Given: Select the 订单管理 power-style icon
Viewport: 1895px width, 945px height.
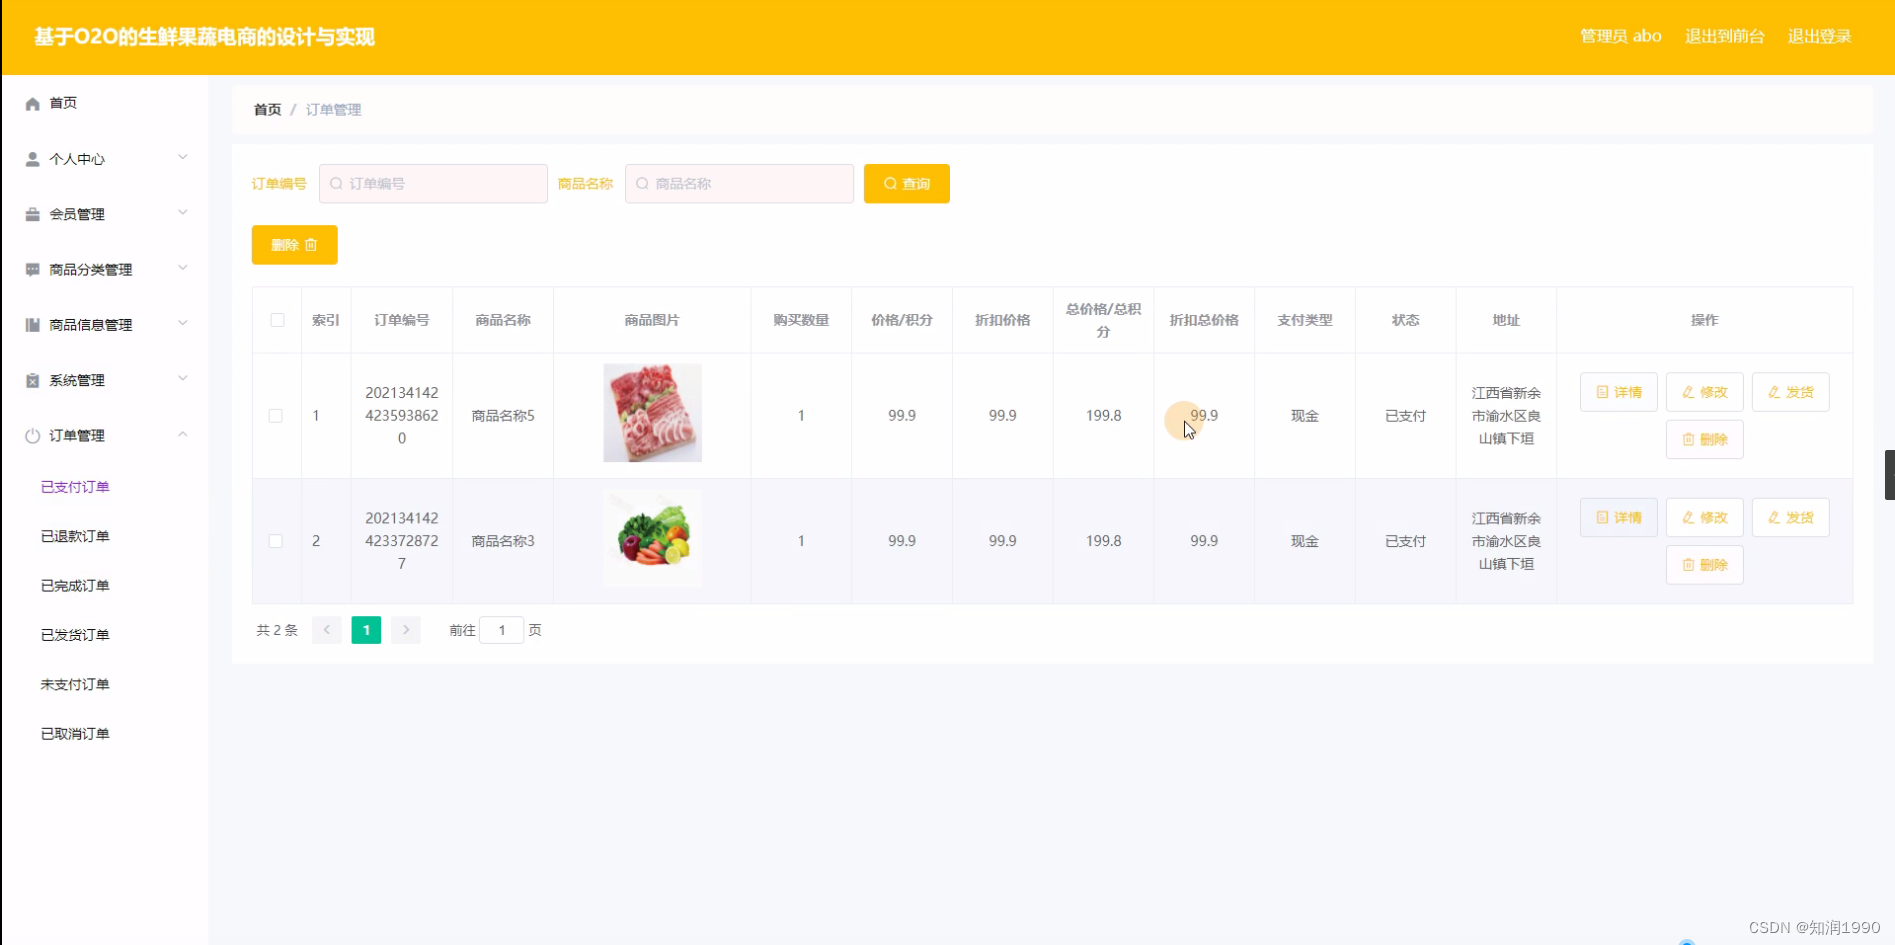Looking at the screenshot, I should [x=31, y=434].
